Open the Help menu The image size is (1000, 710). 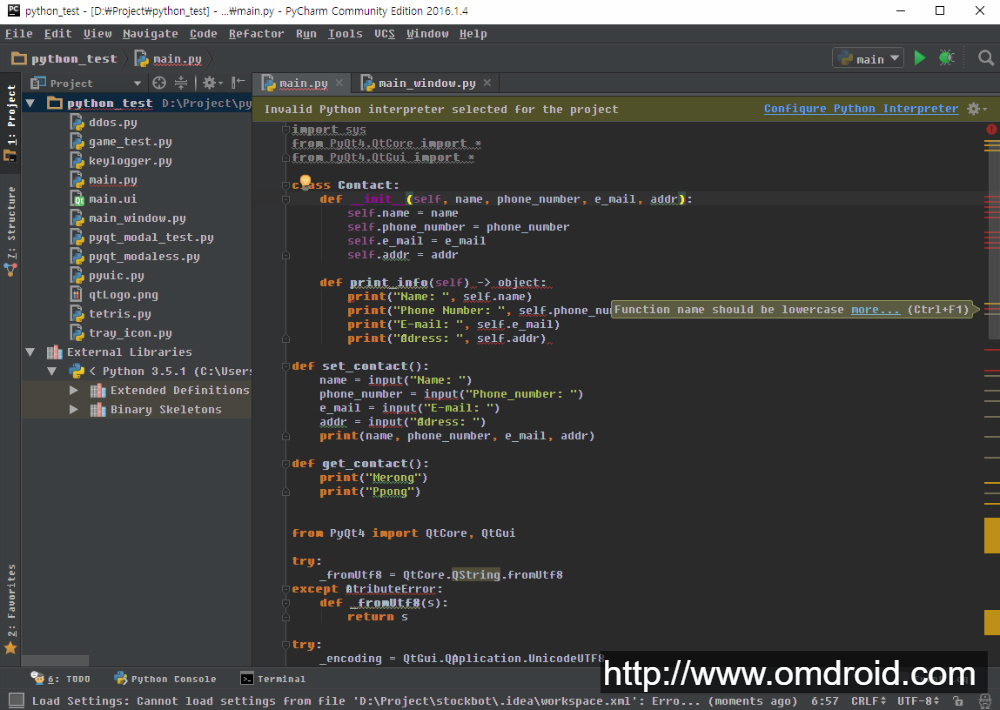coord(473,34)
